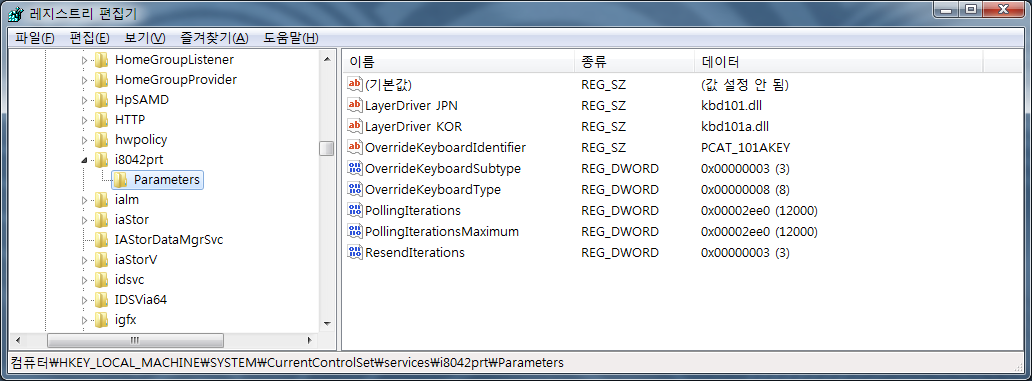Open the 즐겨찾기(A) menu
The image size is (1032, 381).
click(x=215, y=38)
